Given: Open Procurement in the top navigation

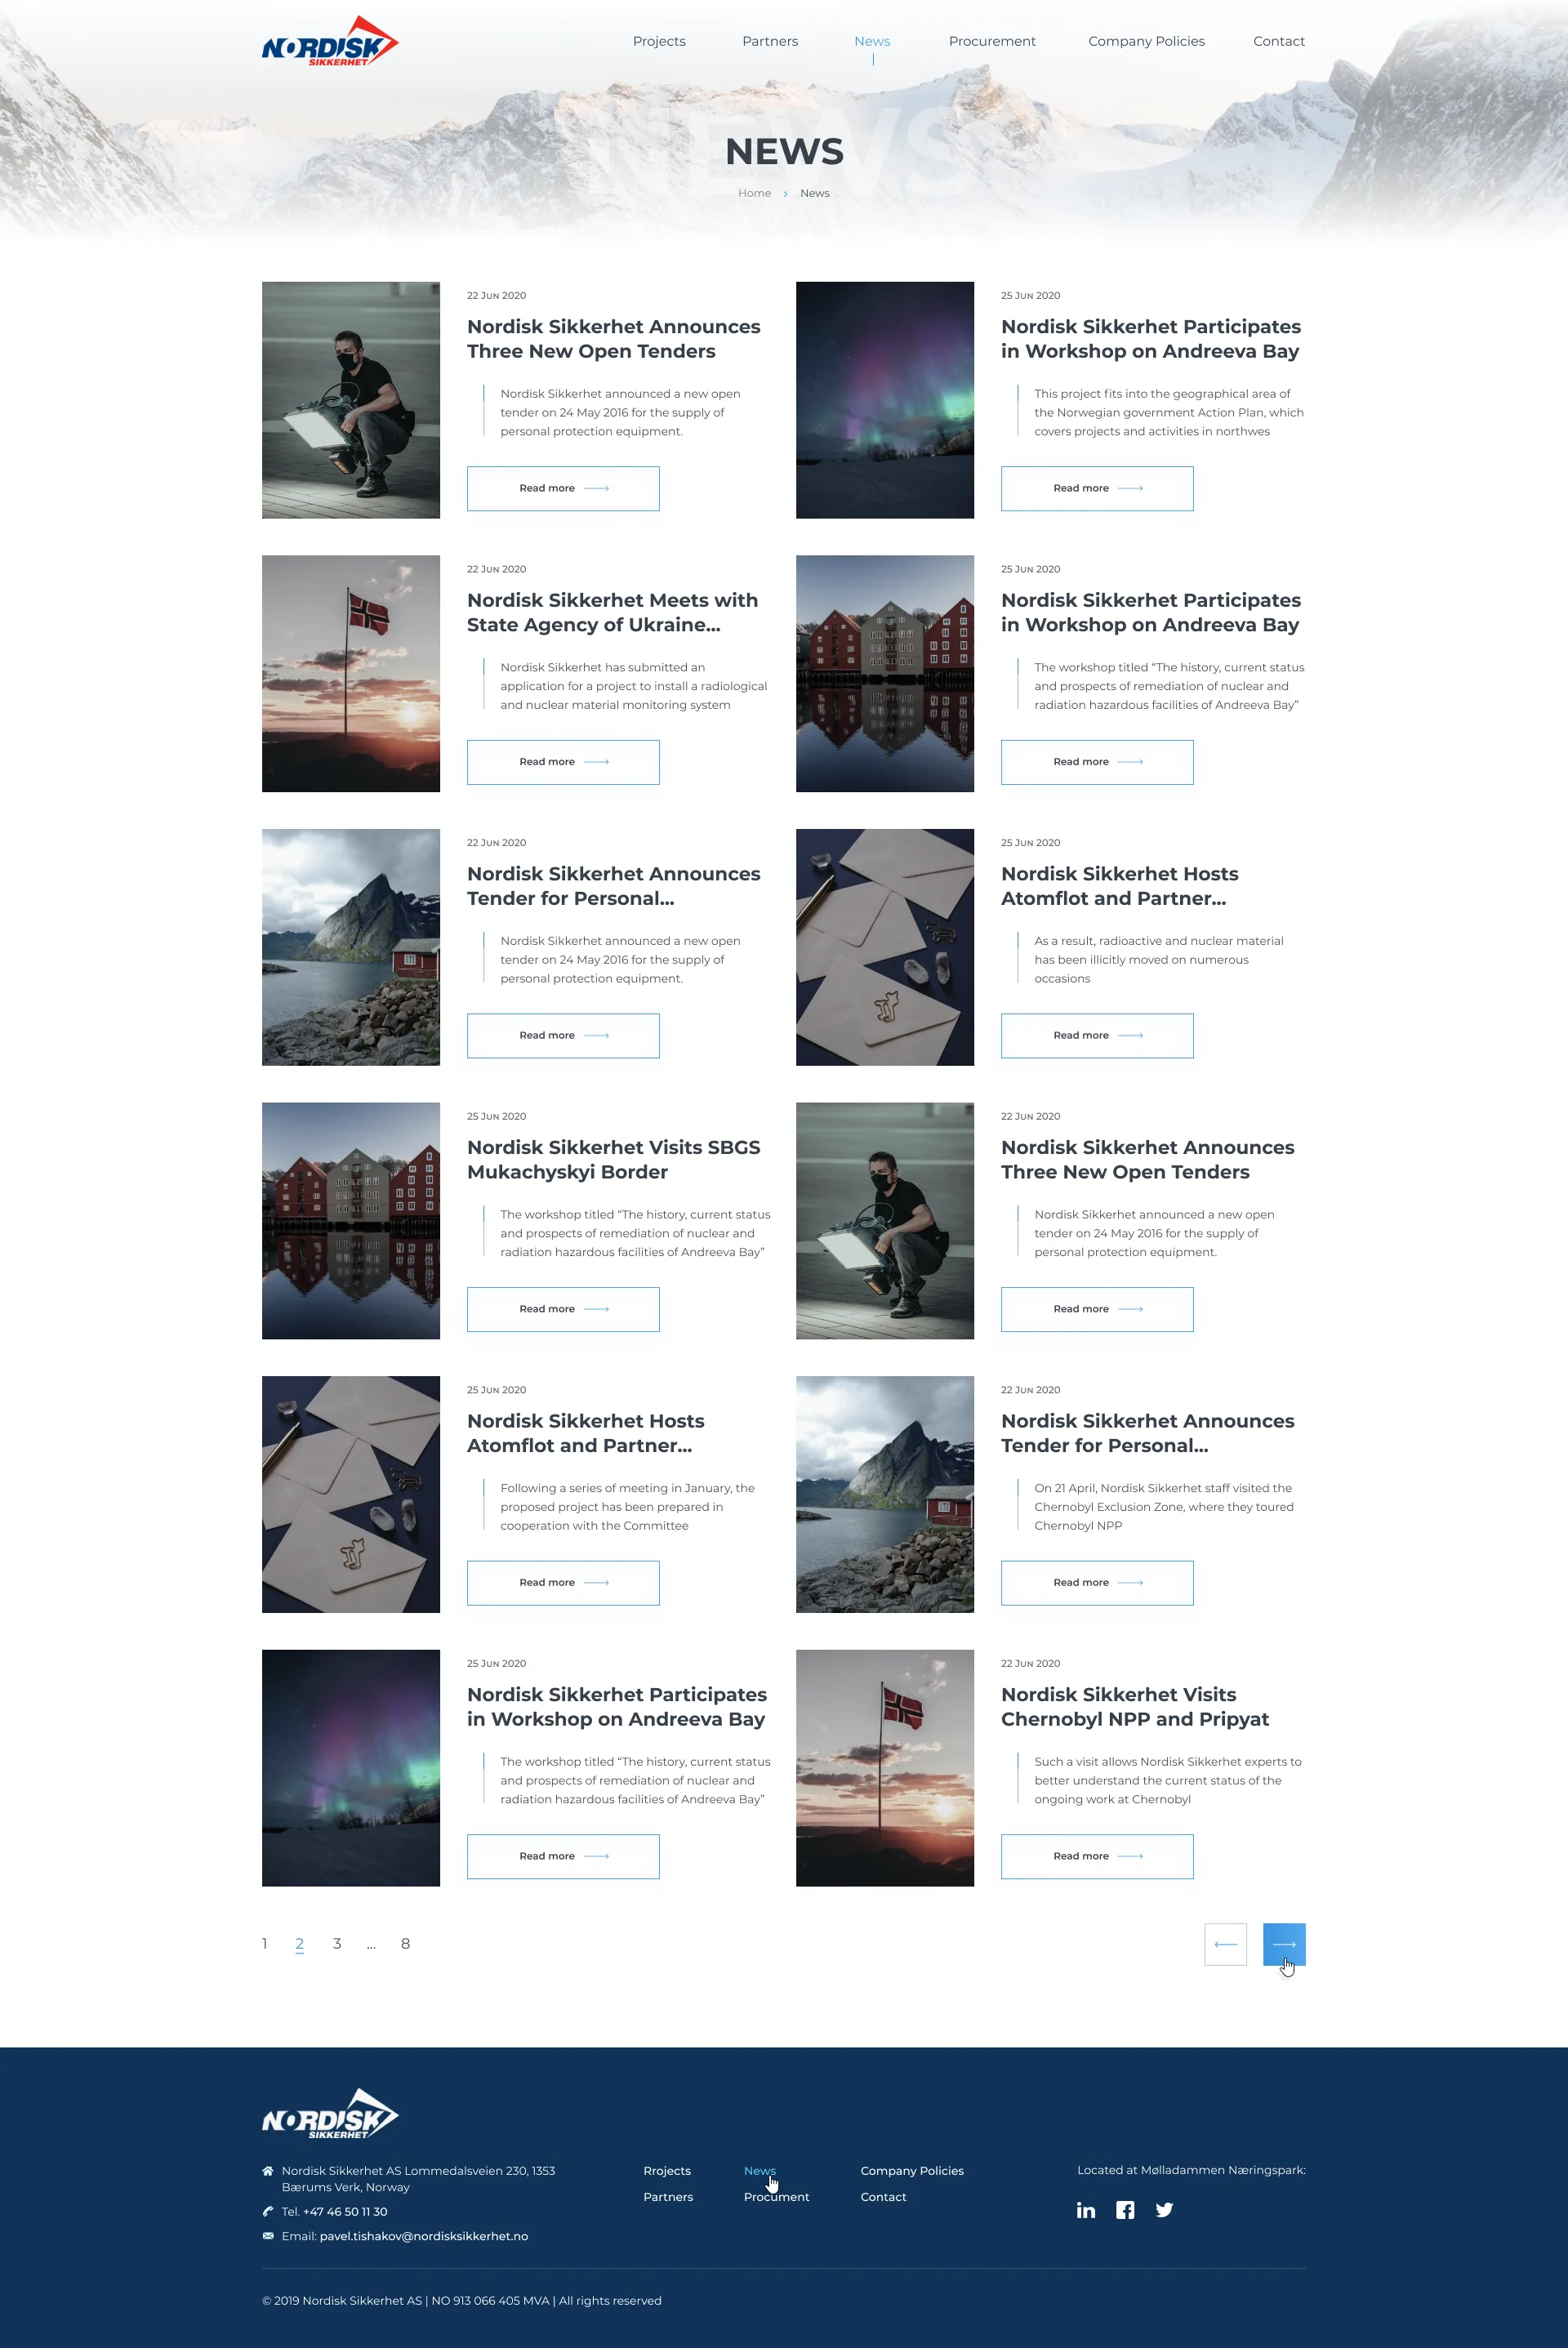Looking at the screenshot, I should [992, 41].
